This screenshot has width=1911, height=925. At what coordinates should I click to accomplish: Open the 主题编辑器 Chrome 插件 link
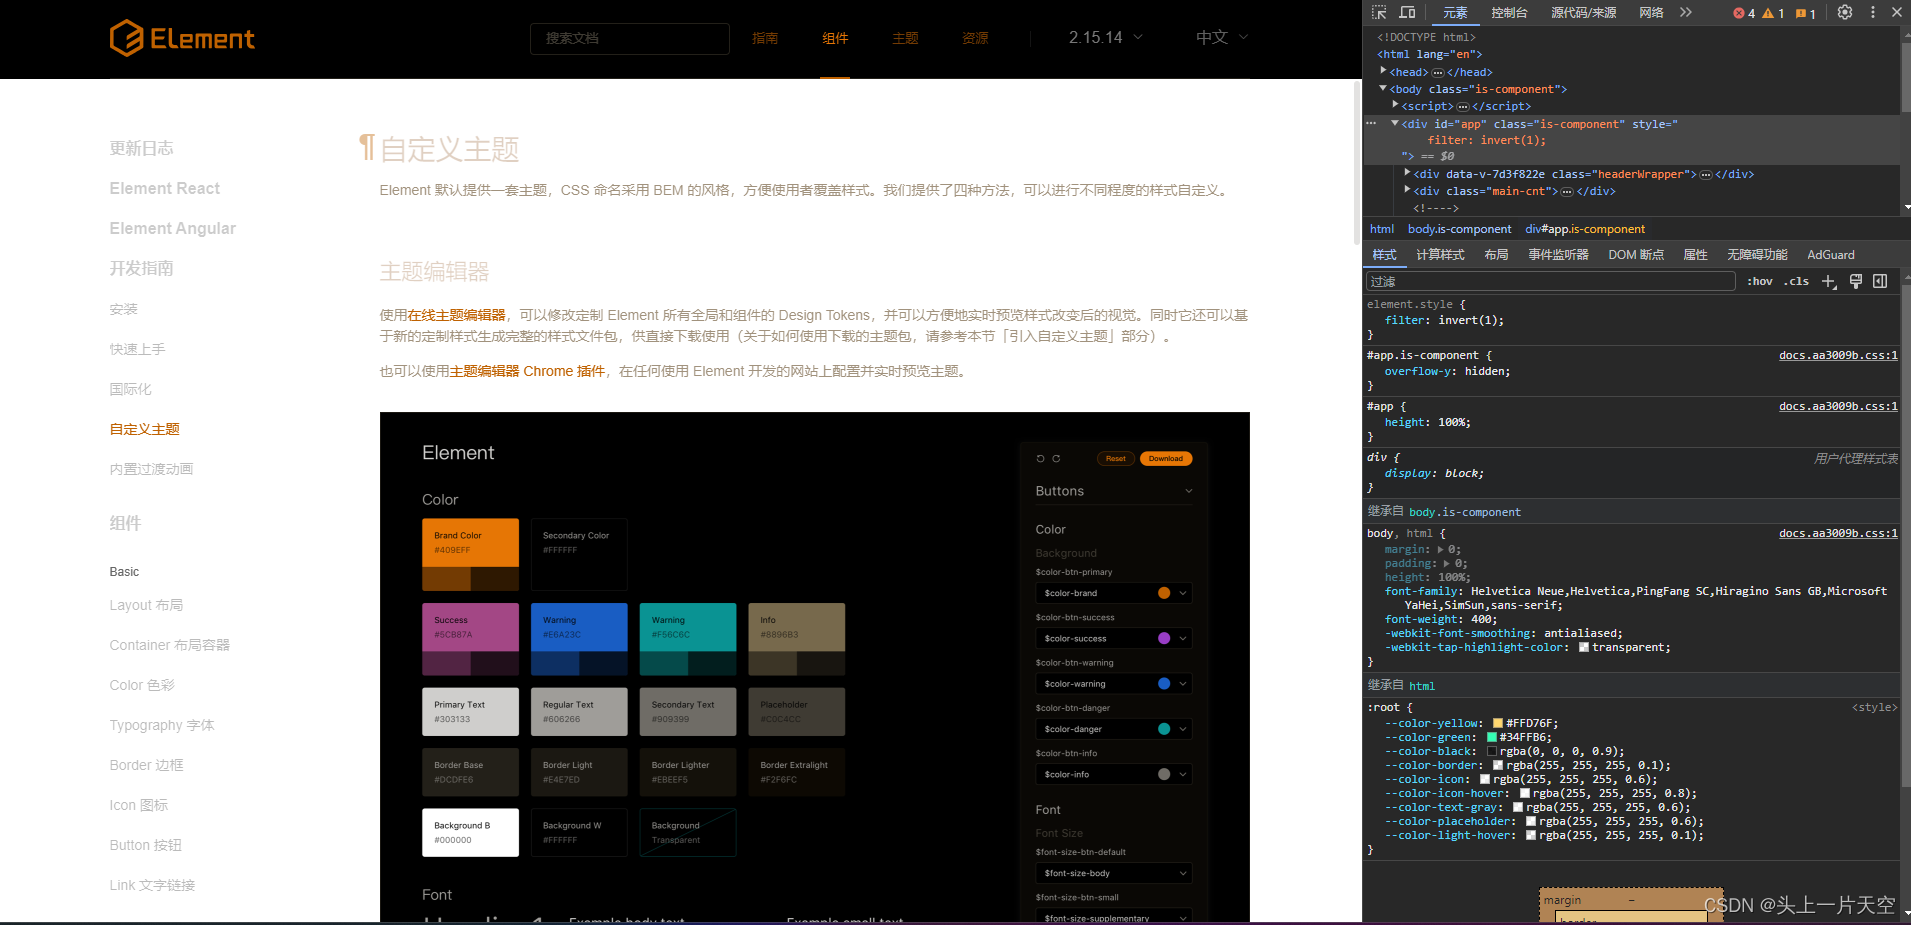(527, 371)
